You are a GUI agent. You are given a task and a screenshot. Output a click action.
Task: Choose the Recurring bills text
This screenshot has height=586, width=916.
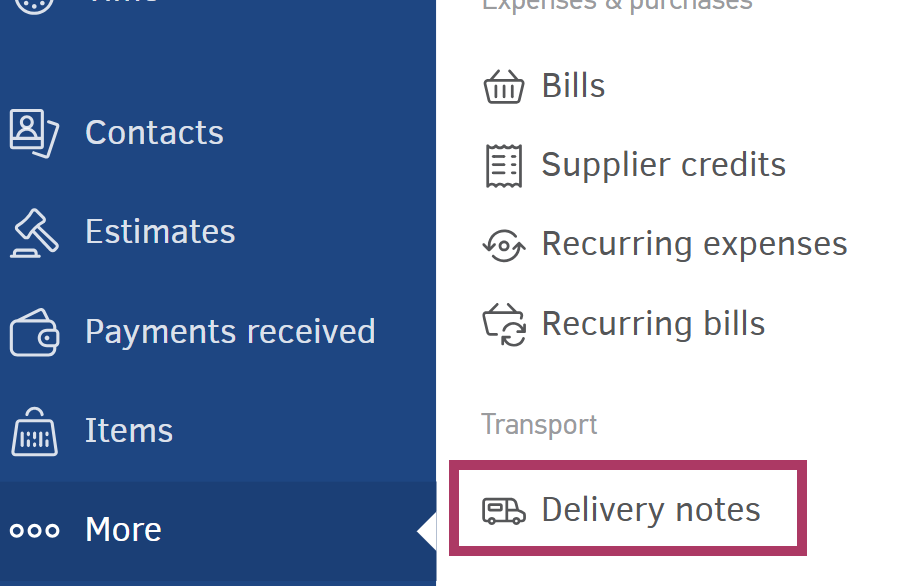[x=653, y=324]
